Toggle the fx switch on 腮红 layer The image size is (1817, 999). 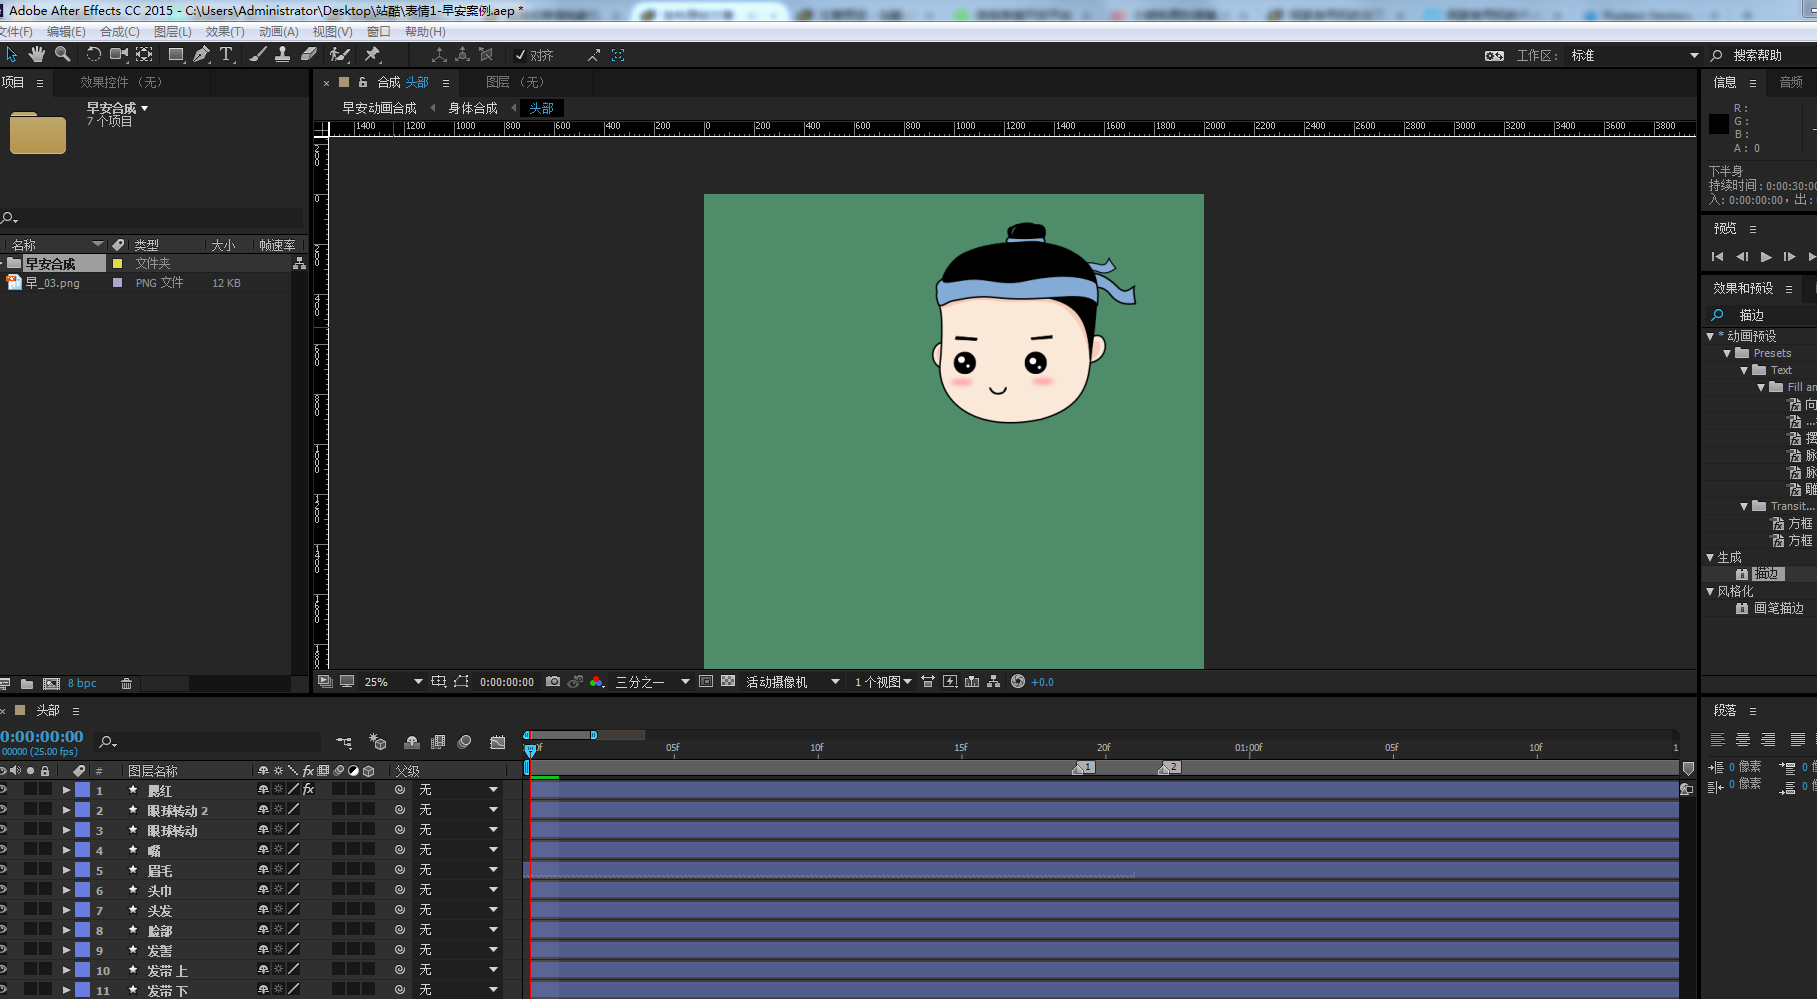tap(309, 790)
